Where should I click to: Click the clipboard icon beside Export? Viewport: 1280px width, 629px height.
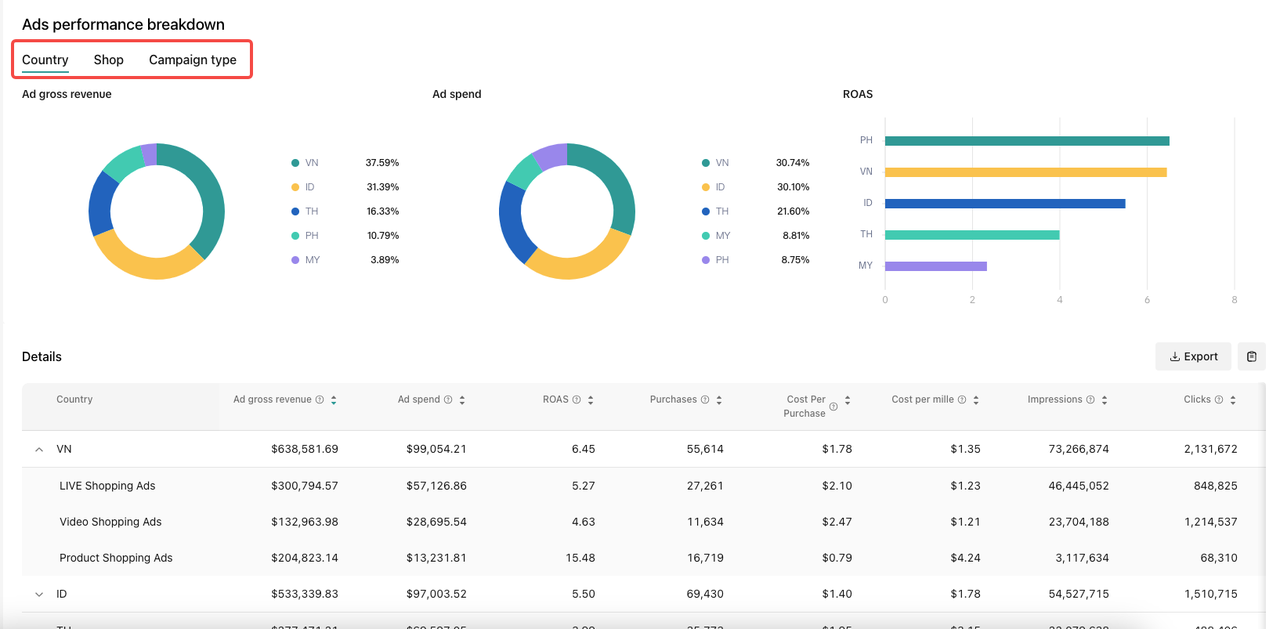[x=1251, y=357]
